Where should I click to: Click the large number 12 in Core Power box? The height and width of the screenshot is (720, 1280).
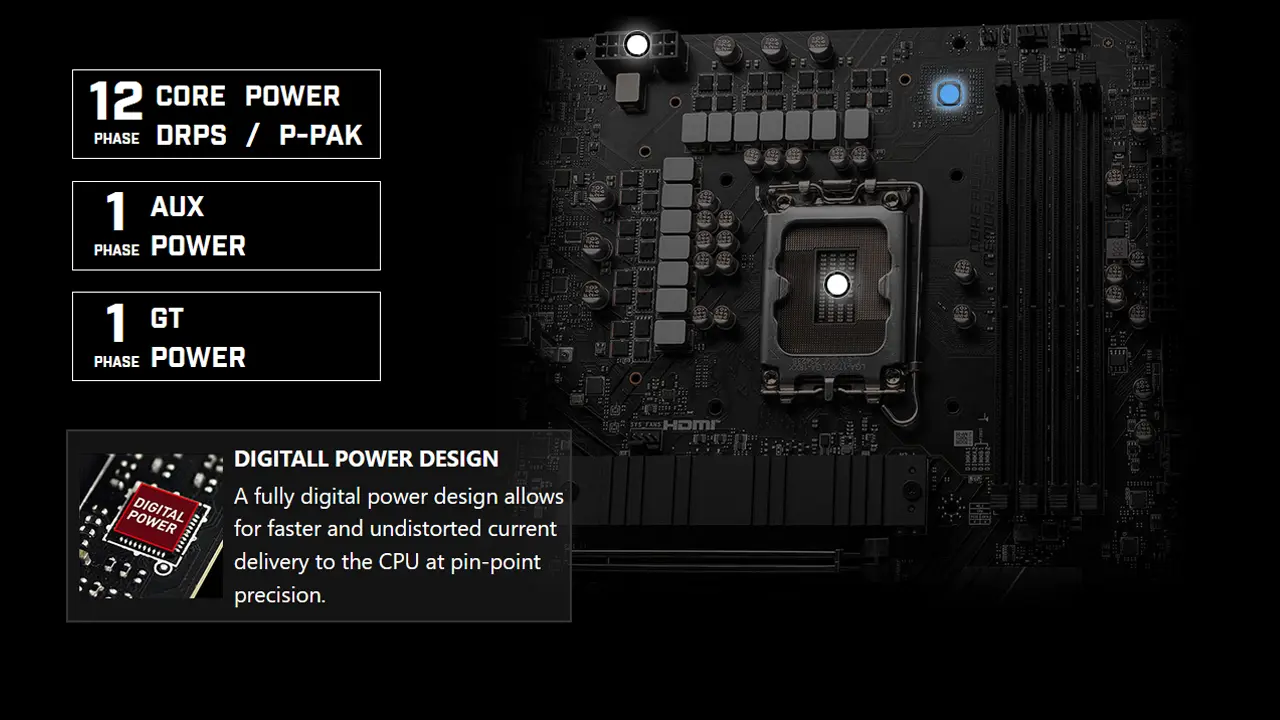[x=116, y=102]
